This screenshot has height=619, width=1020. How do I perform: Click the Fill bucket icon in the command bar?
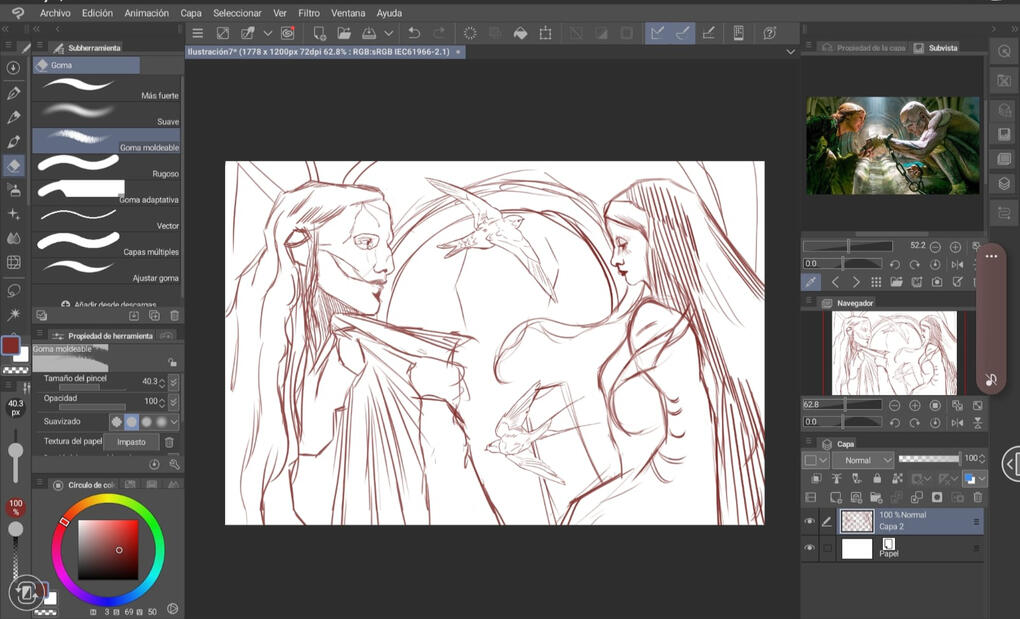[x=520, y=33]
